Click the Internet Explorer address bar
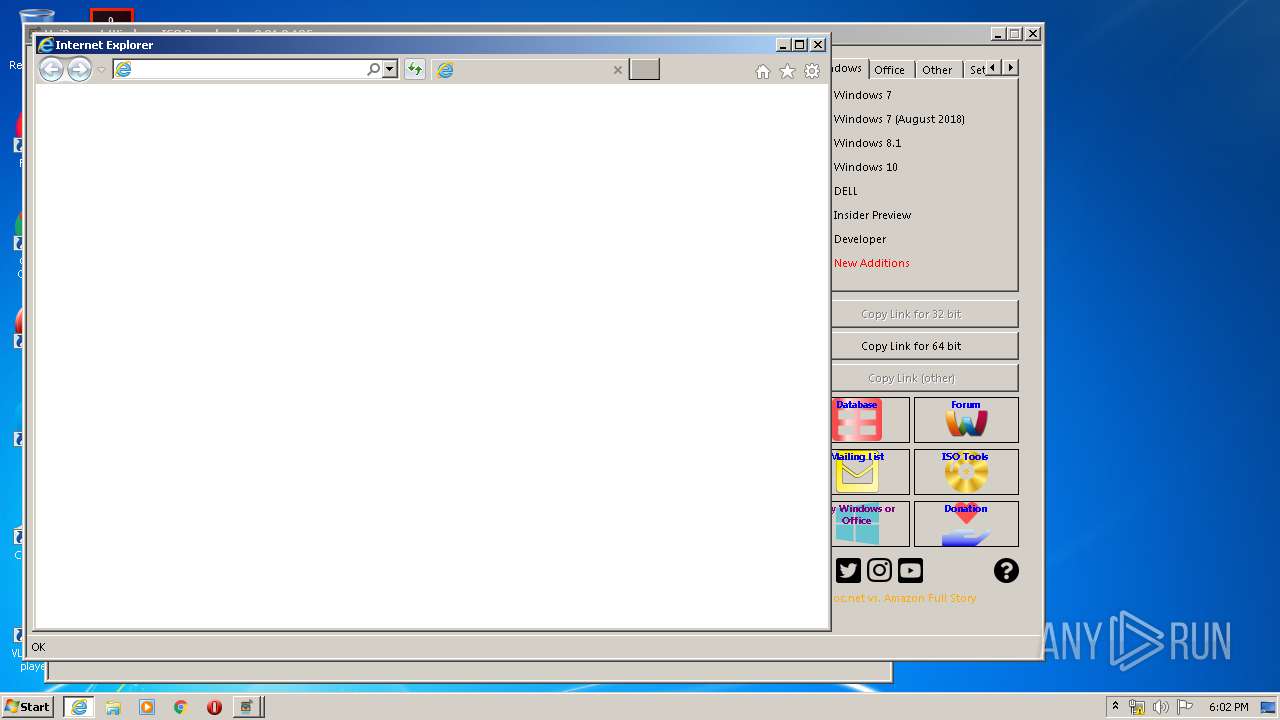The width and height of the screenshot is (1280, 720). click(240, 69)
